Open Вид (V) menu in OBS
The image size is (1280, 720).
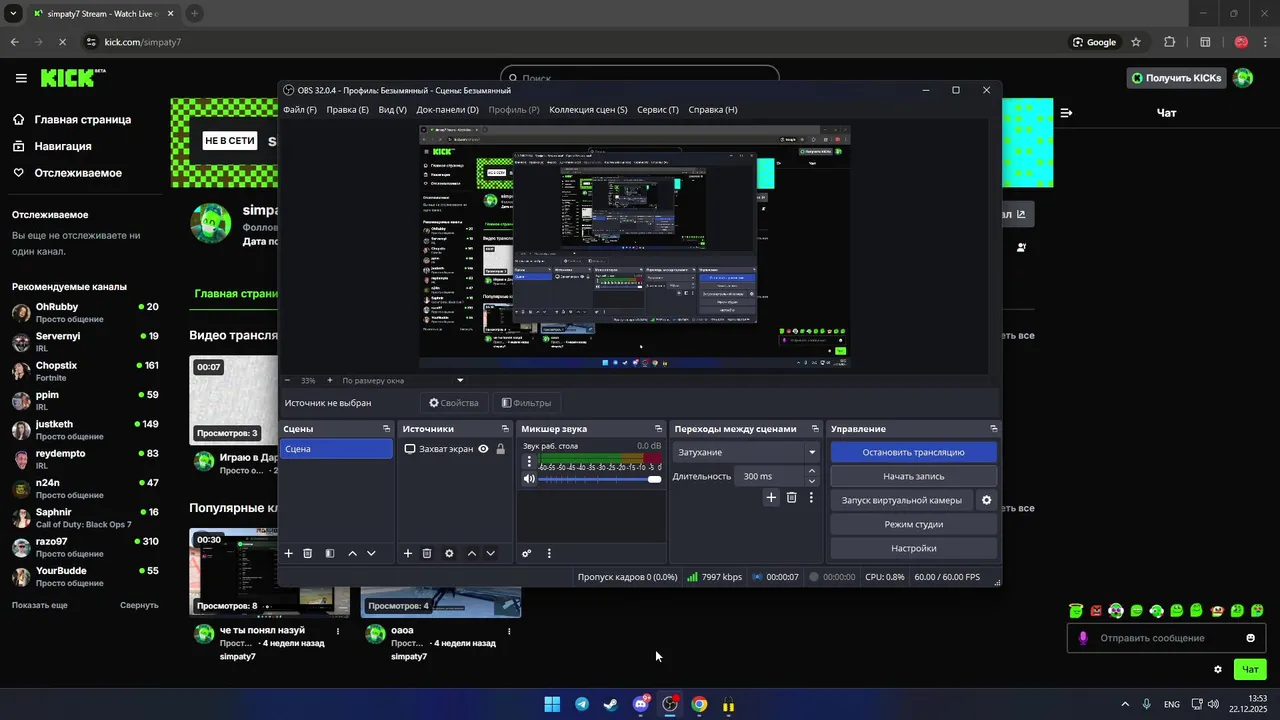pyautogui.click(x=393, y=110)
